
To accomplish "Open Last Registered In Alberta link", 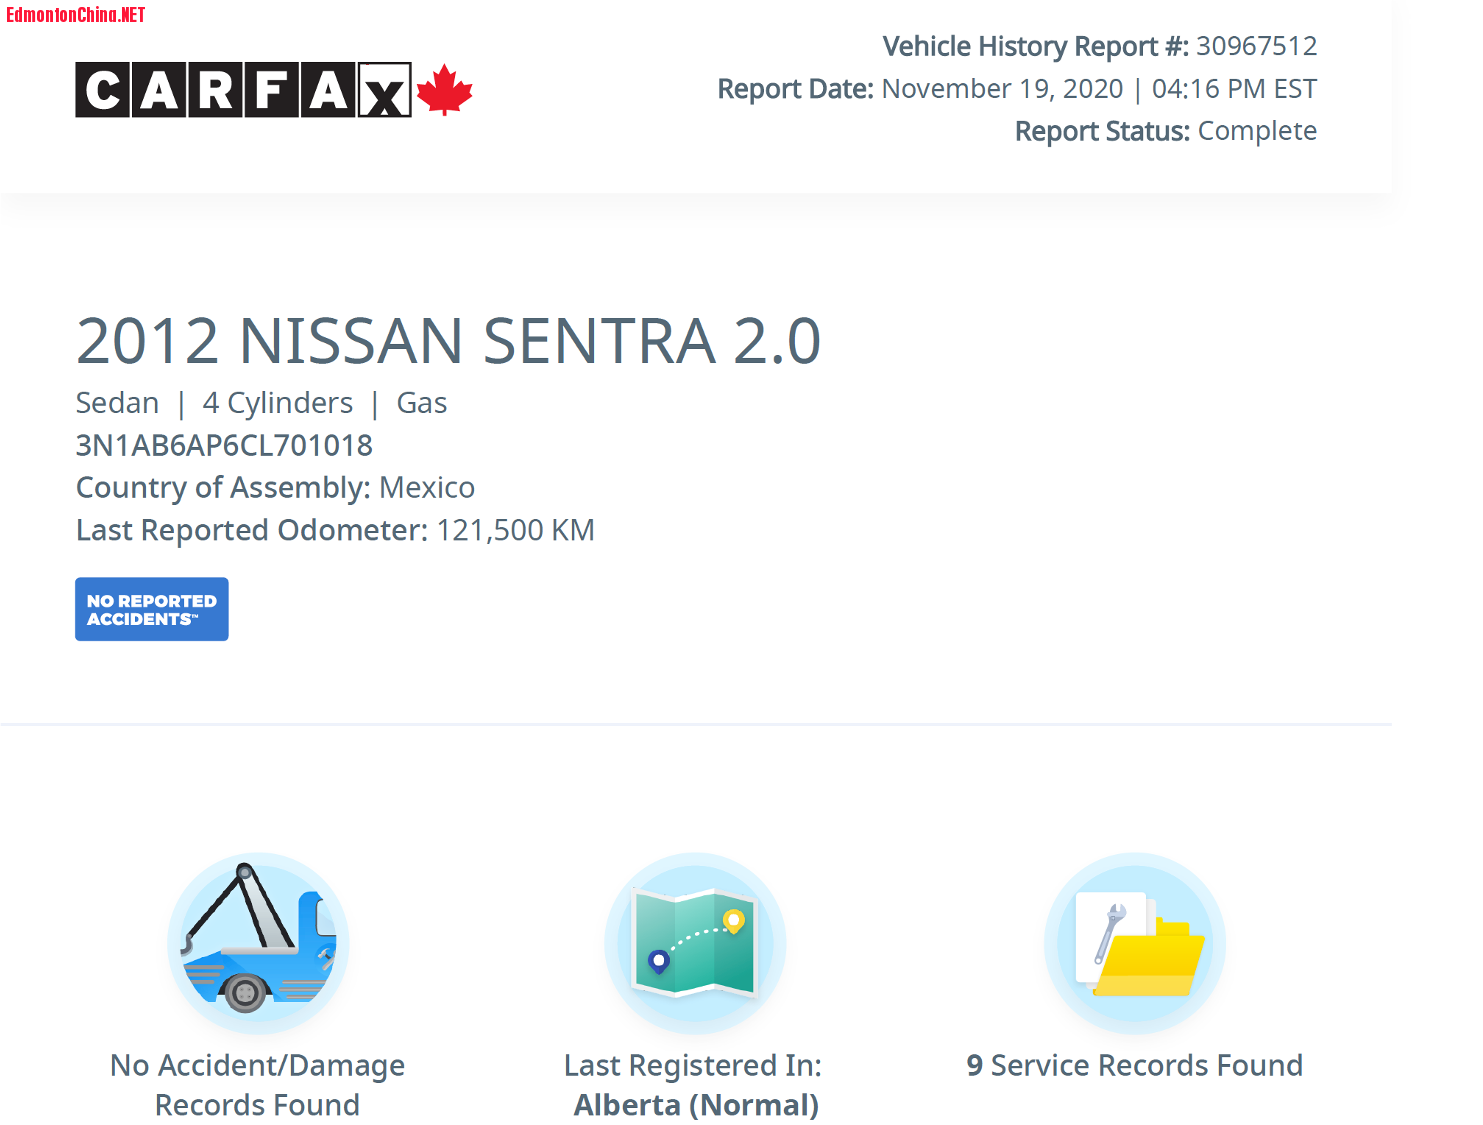I will point(695,1085).
